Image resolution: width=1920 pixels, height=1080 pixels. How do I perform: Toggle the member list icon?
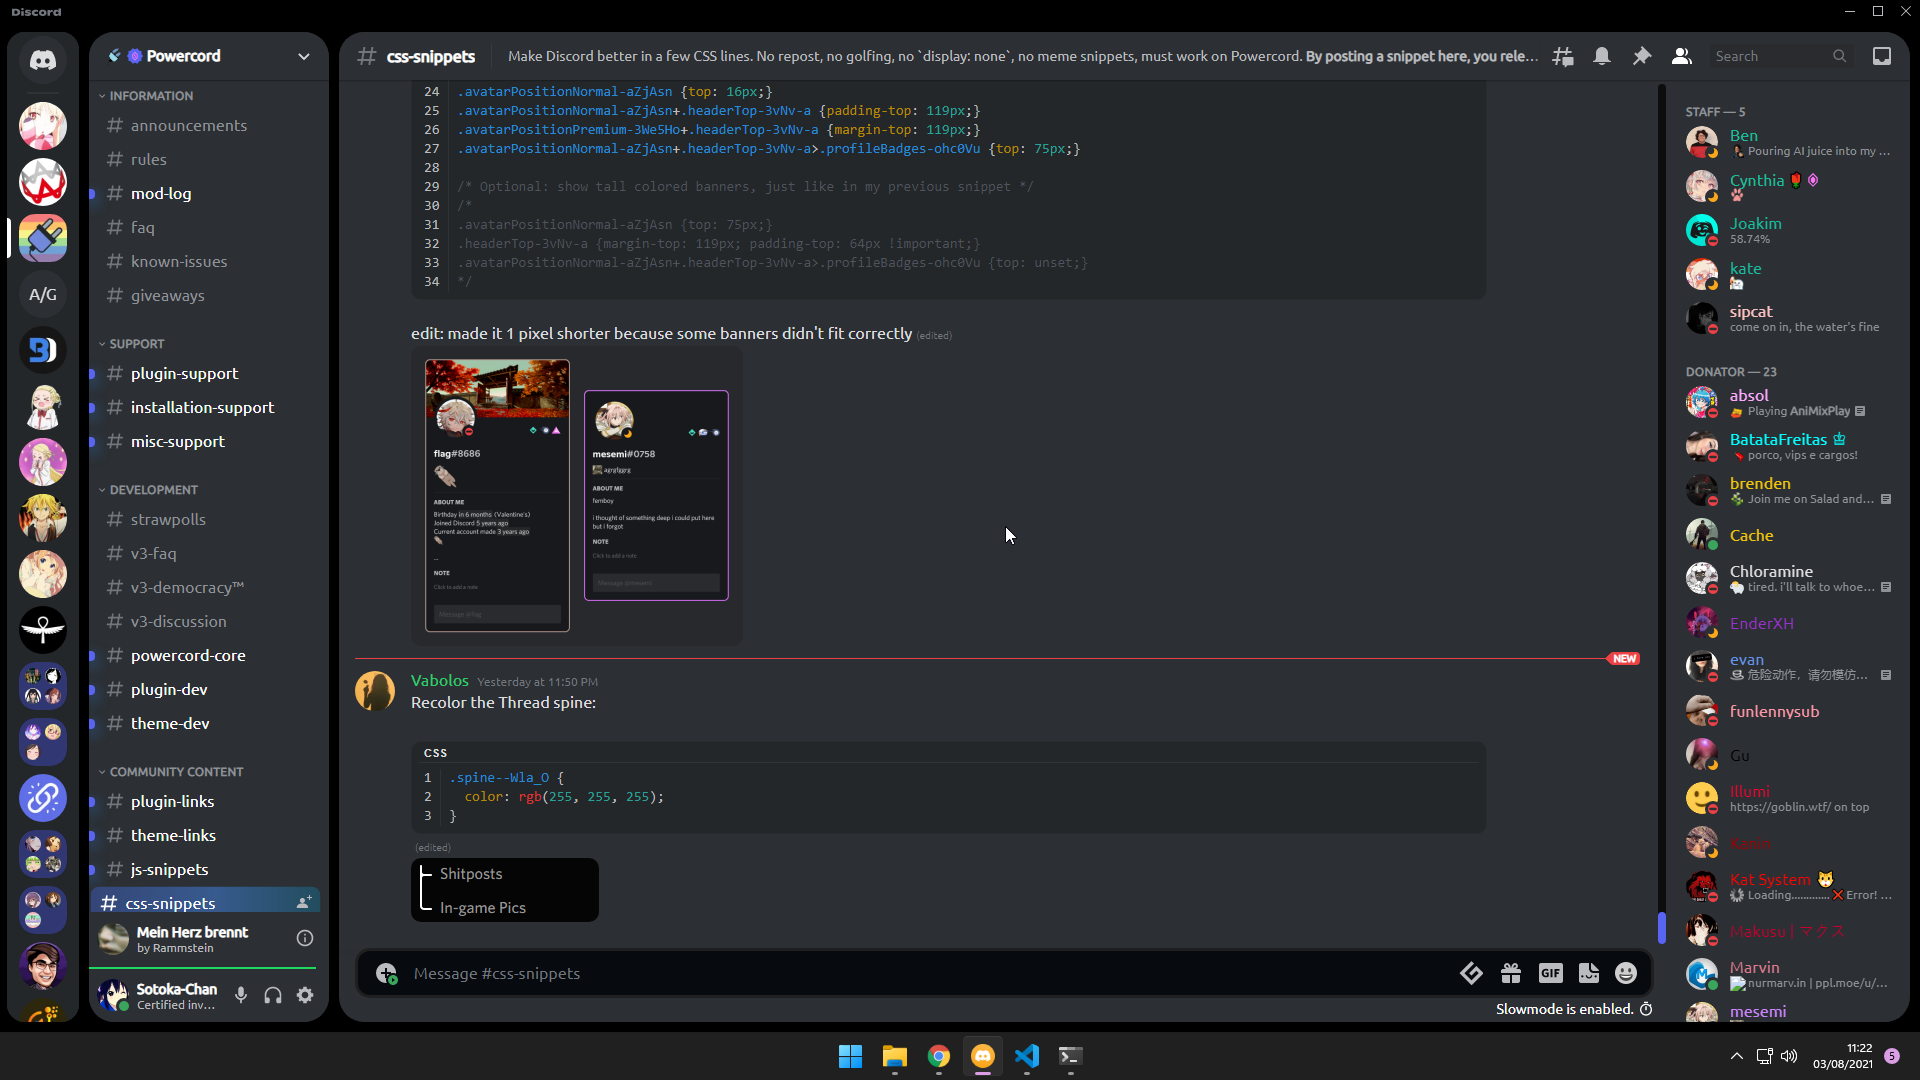1682,56
